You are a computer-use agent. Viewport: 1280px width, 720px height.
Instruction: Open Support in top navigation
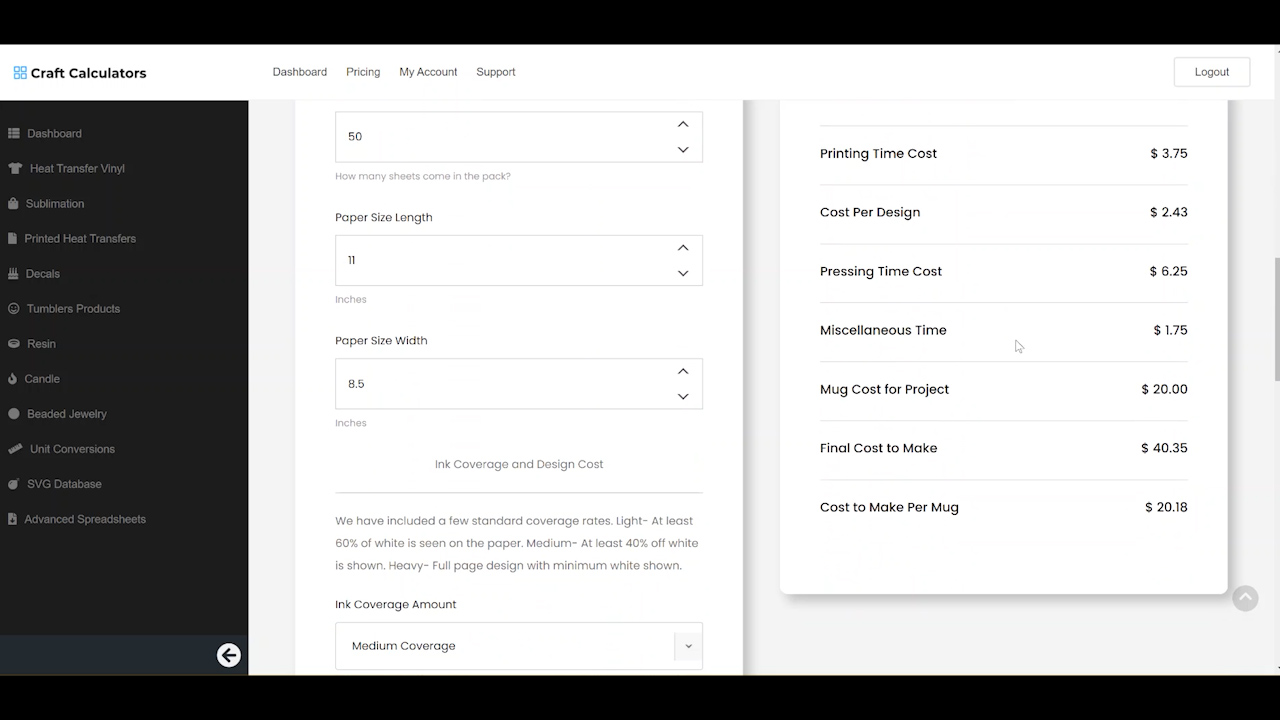496,72
